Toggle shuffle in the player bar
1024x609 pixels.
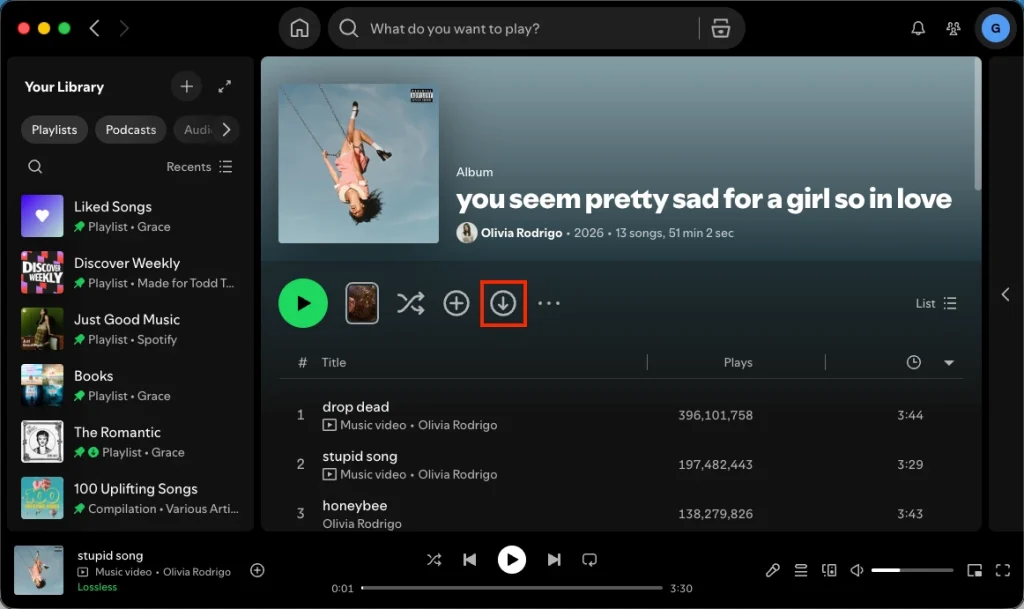tap(434, 559)
